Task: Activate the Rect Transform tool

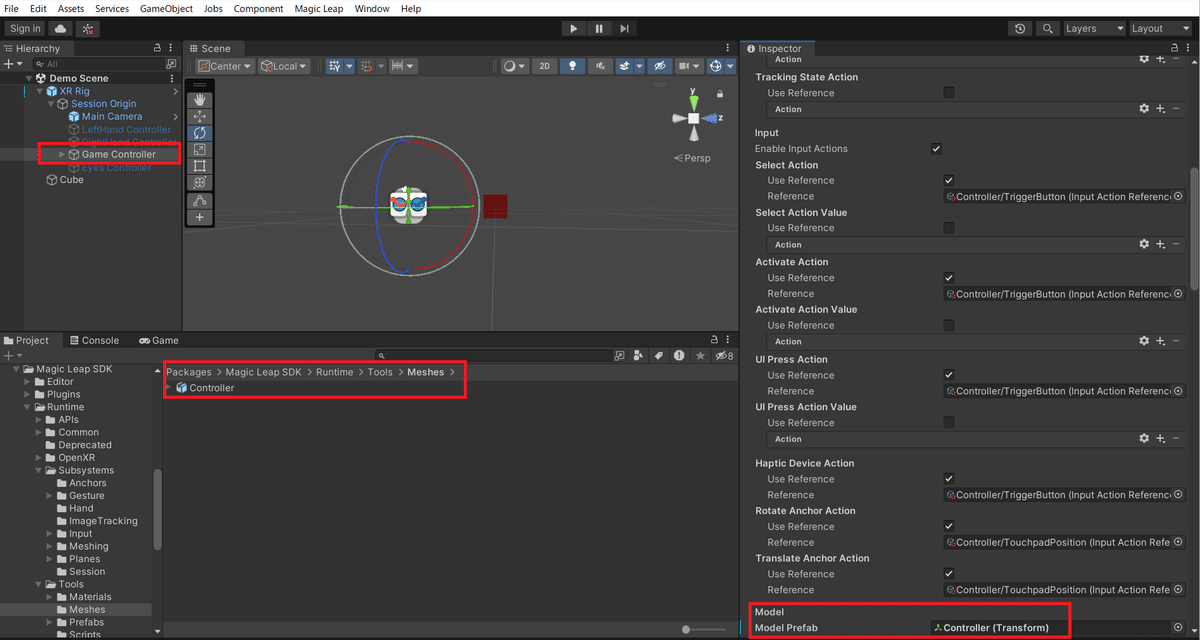Action: (199, 164)
